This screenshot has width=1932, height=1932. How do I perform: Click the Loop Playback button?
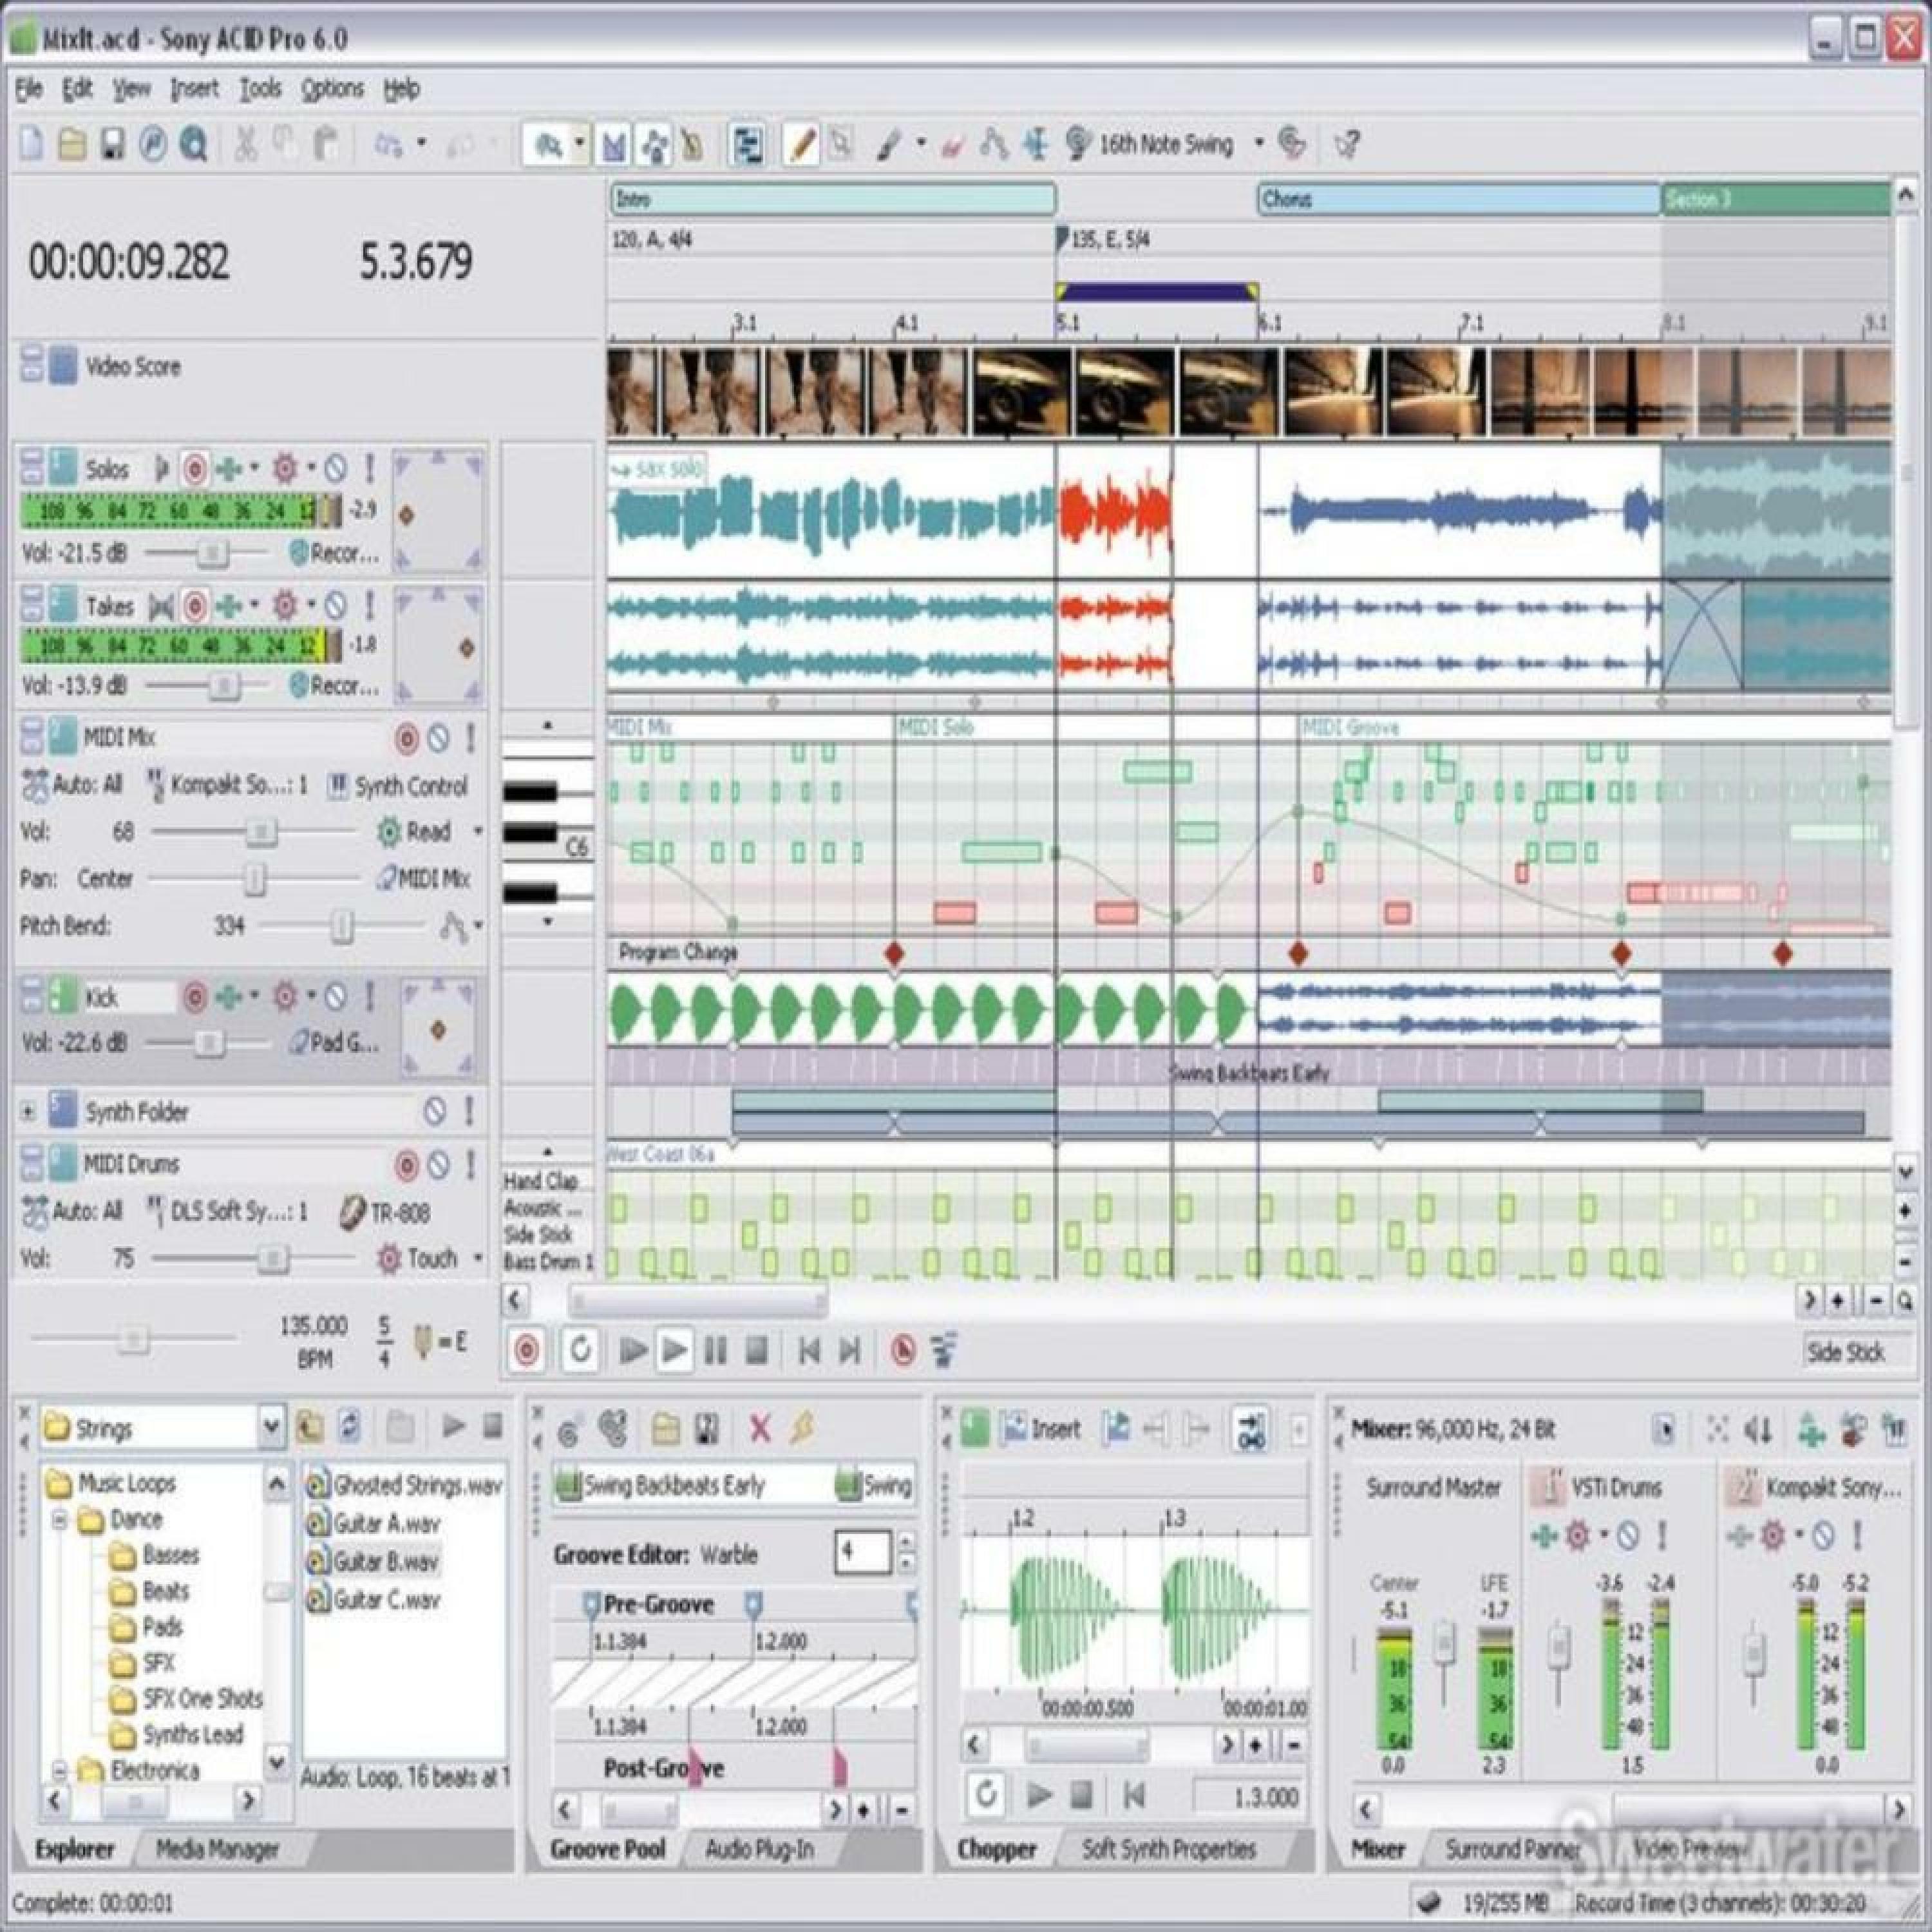pos(580,1351)
